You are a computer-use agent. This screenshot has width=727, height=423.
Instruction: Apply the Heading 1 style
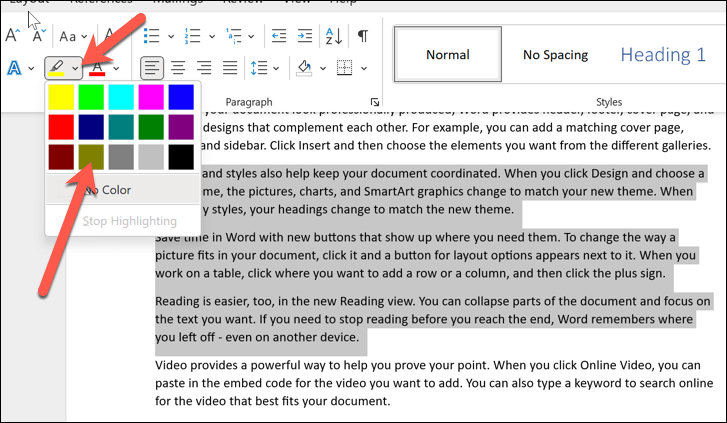(x=663, y=54)
